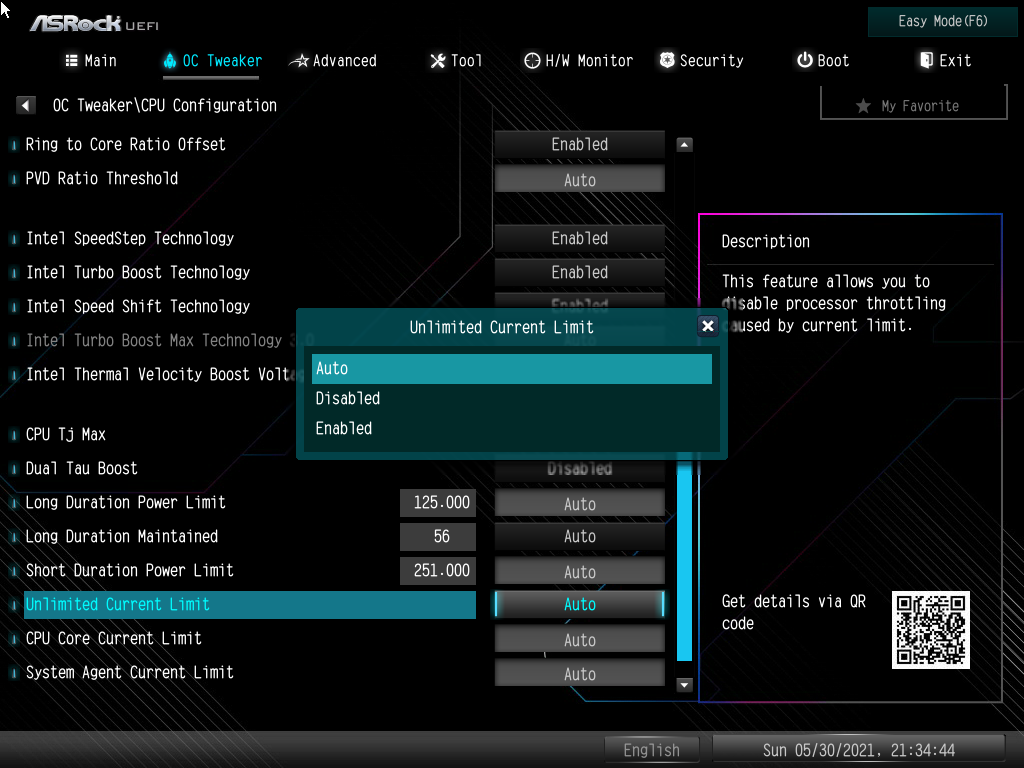This screenshot has width=1024, height=768.
Task: Click the 56 duration value
Action: (438, 536)
